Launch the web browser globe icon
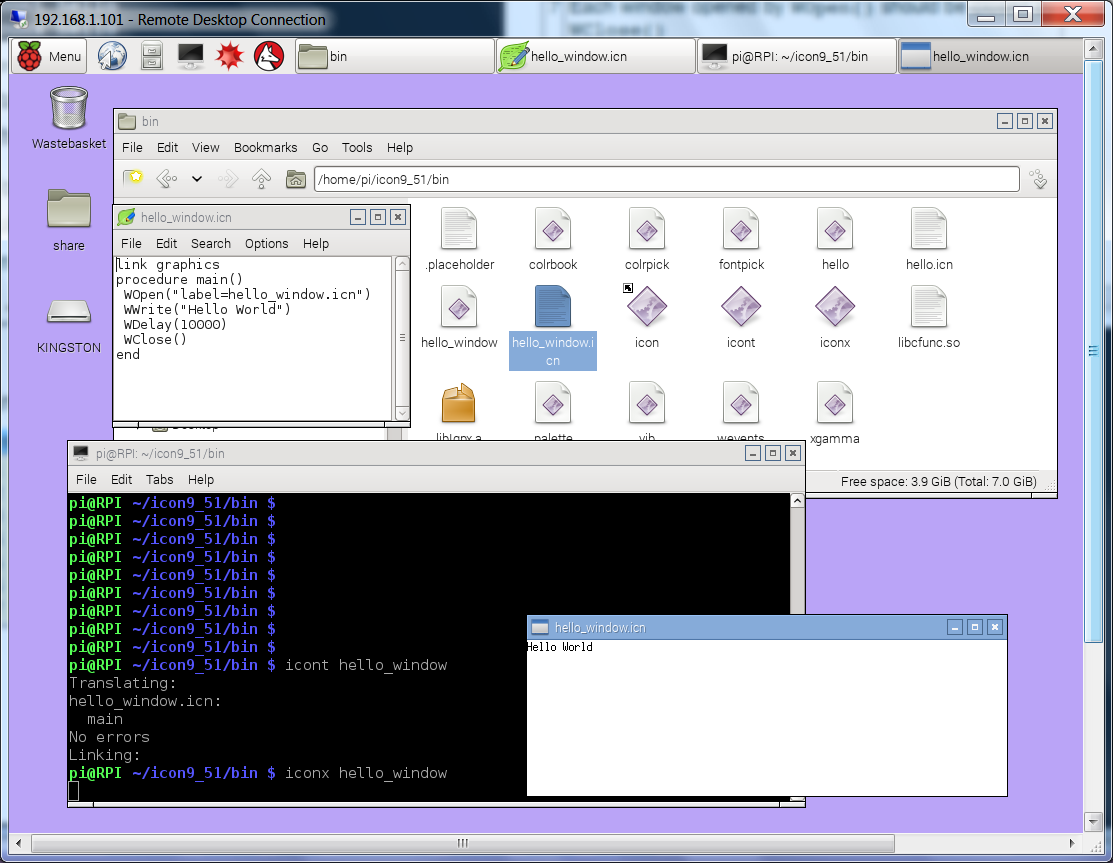 point(112,56)
